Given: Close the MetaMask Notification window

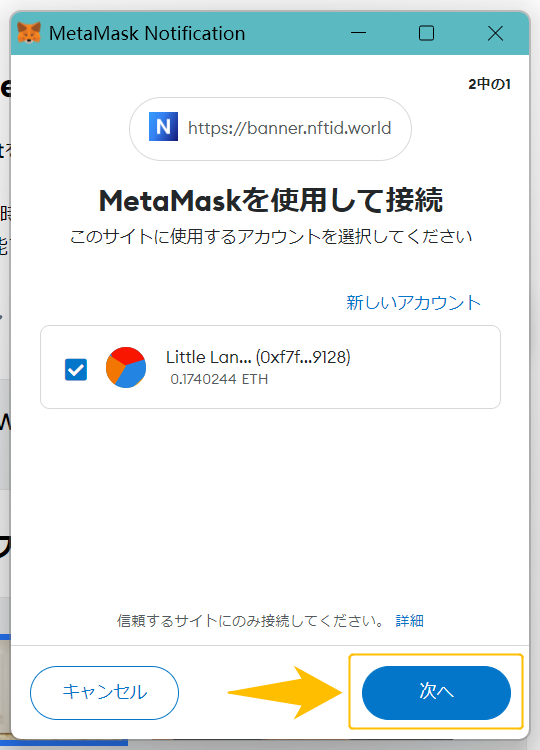Looking at the screenshot, I should click(495, 33).
